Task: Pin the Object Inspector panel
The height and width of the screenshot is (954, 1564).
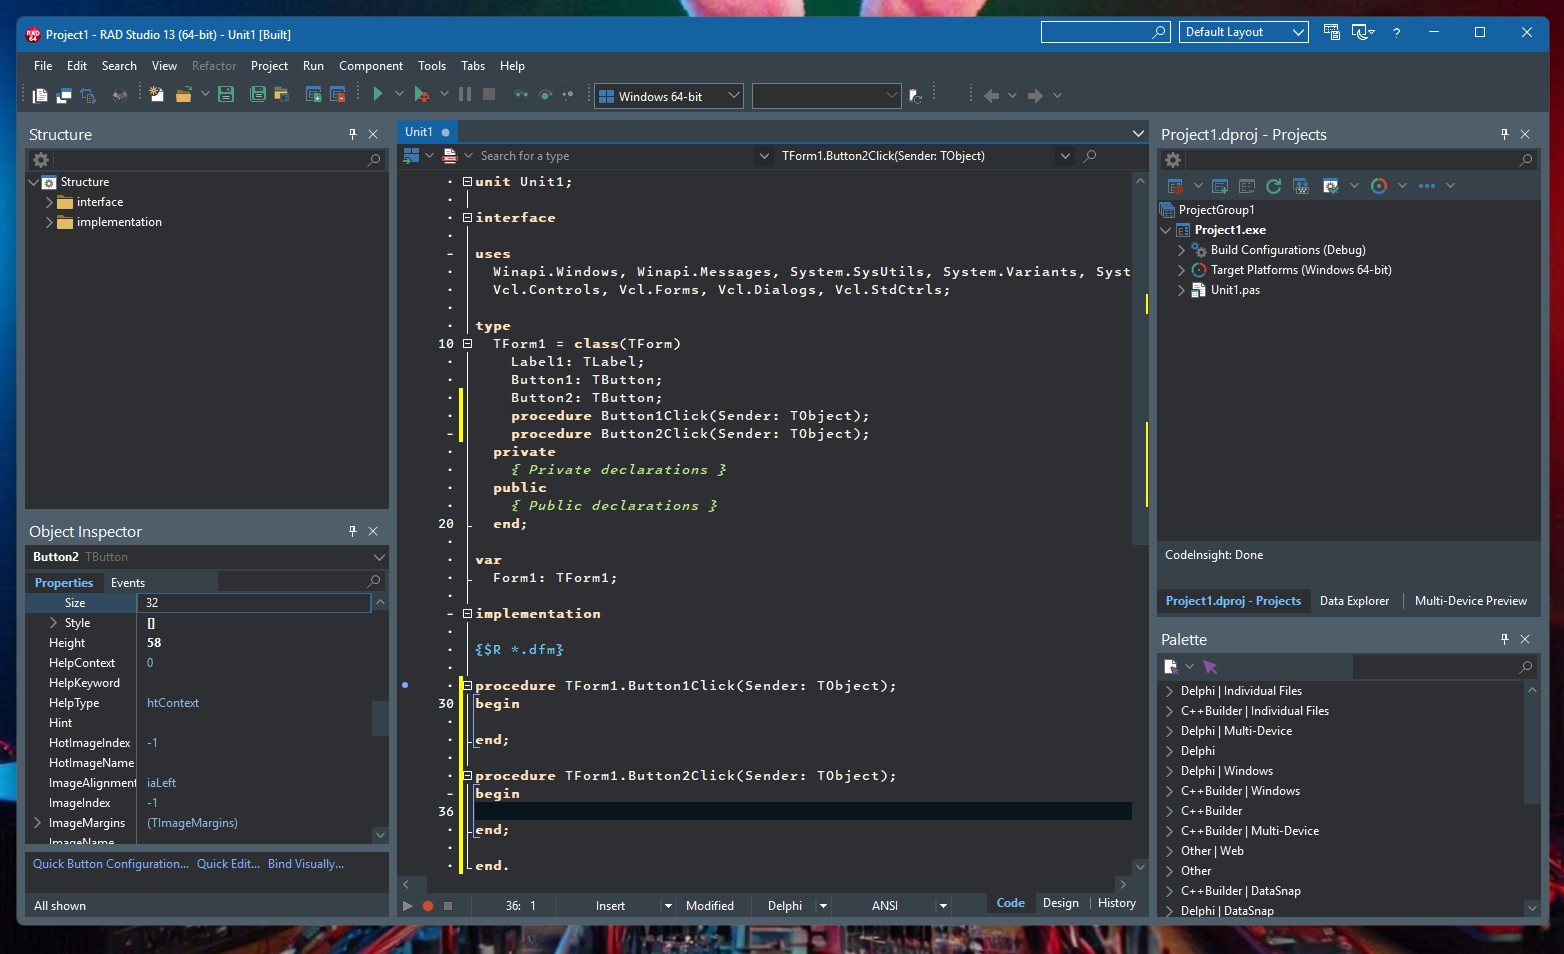Action: pyautogui.click(x=352, y=531)
